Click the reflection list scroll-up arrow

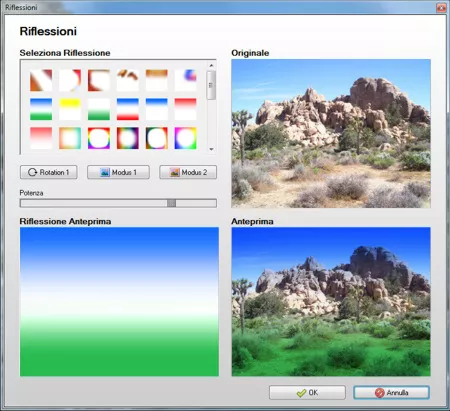click(x=211, y=65)
